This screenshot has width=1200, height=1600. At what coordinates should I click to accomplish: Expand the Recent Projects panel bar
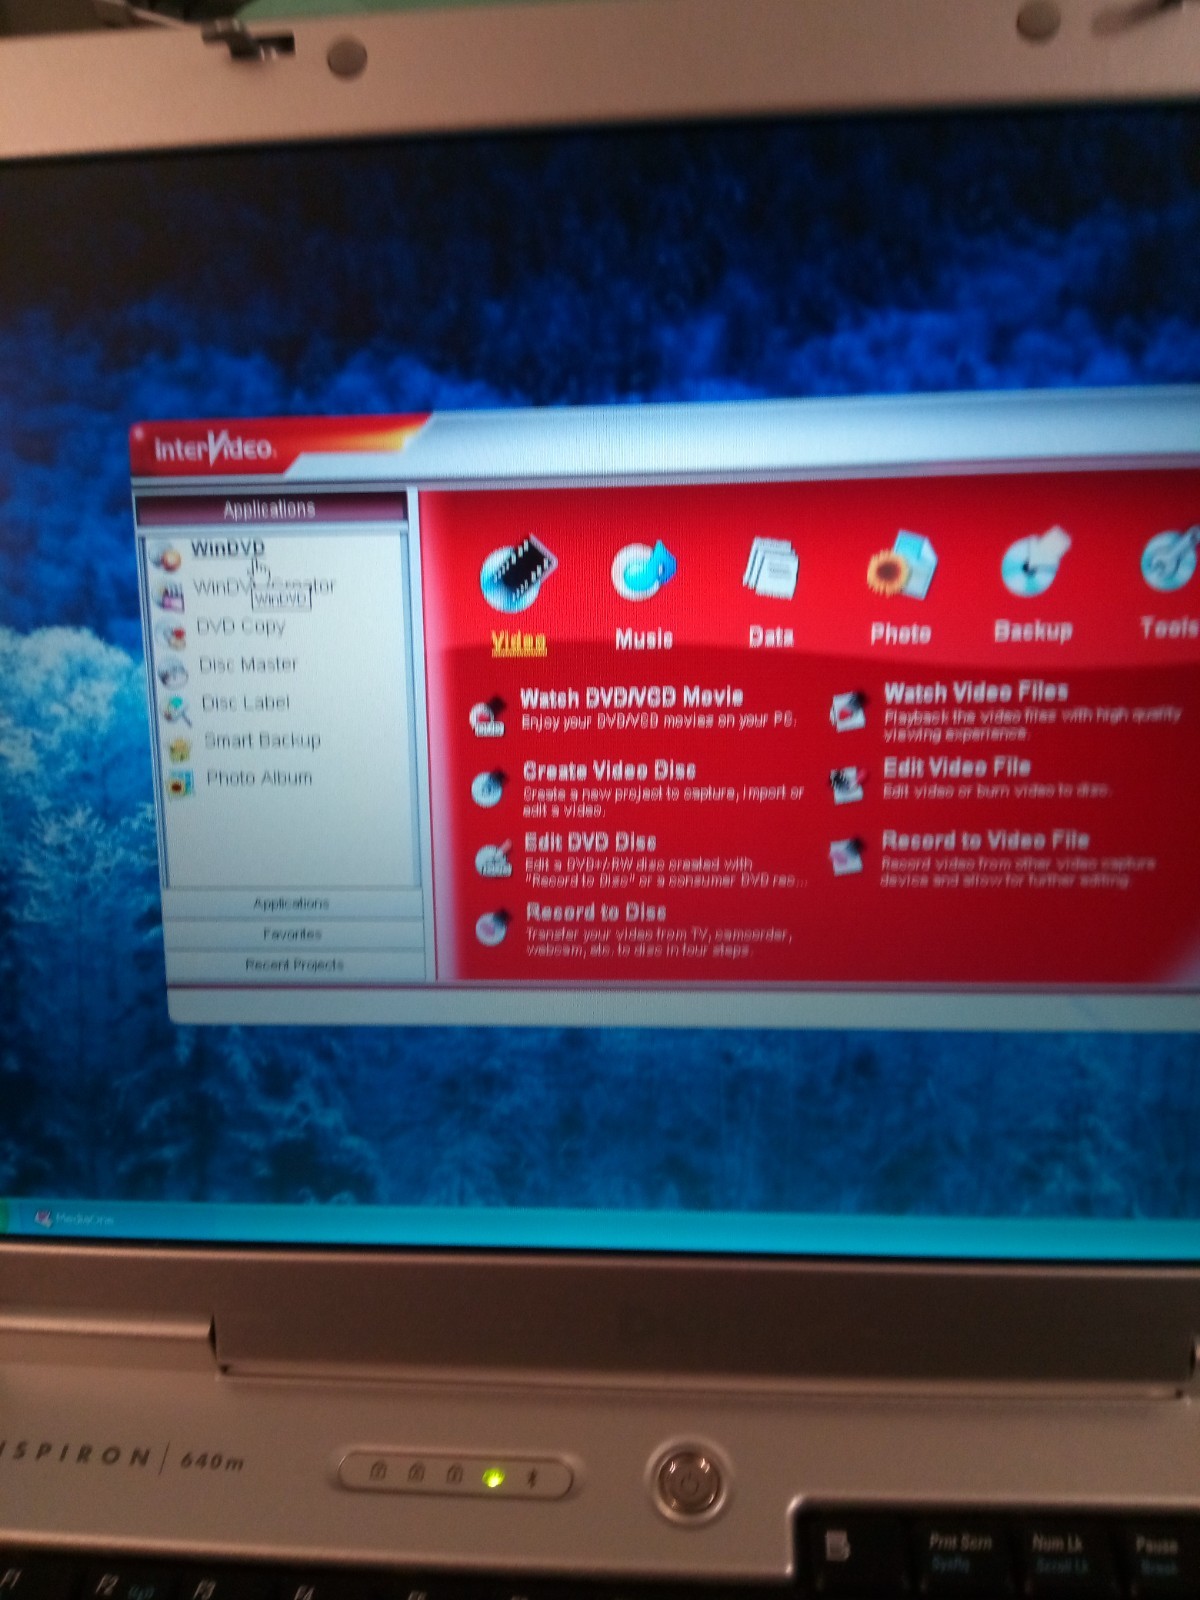[294, 965]
